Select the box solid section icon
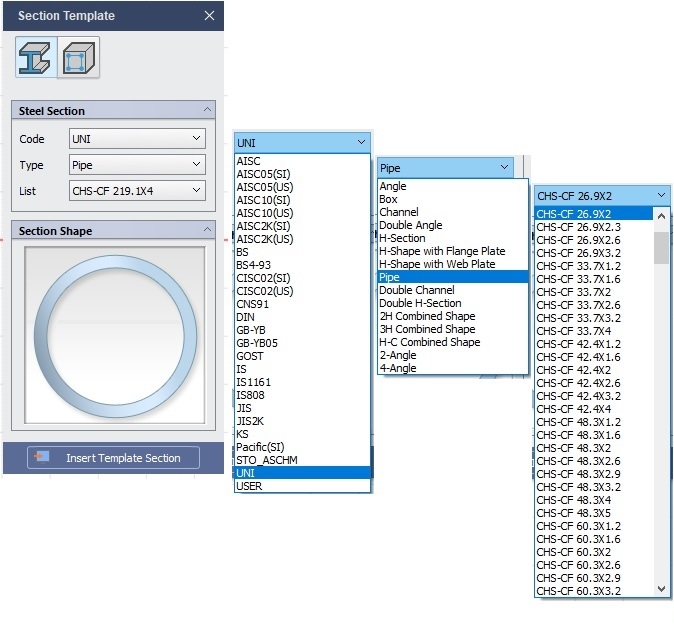 (79, 57)
